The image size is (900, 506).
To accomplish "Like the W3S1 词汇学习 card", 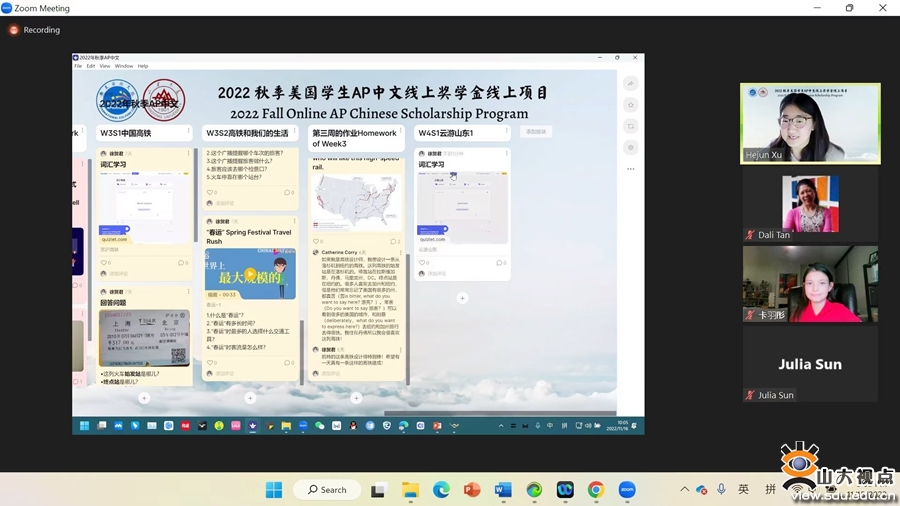I will point(105,263).
